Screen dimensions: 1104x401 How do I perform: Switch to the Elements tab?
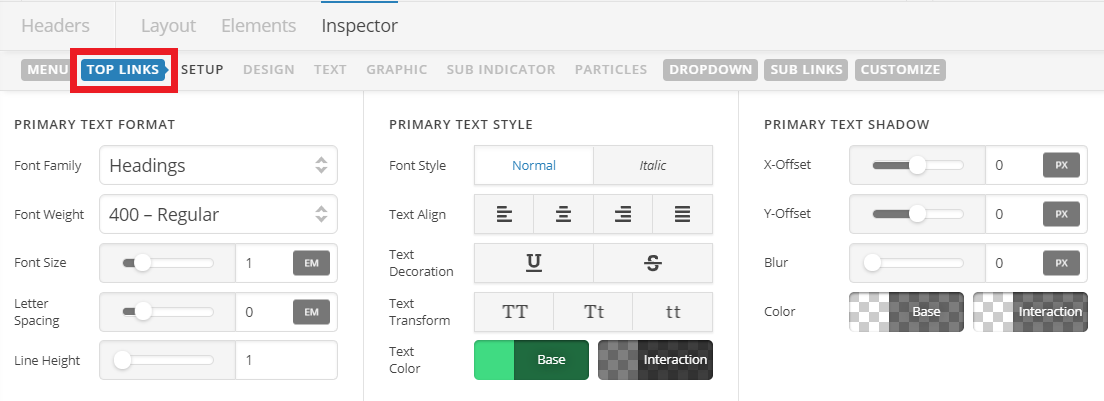(258, 26)
